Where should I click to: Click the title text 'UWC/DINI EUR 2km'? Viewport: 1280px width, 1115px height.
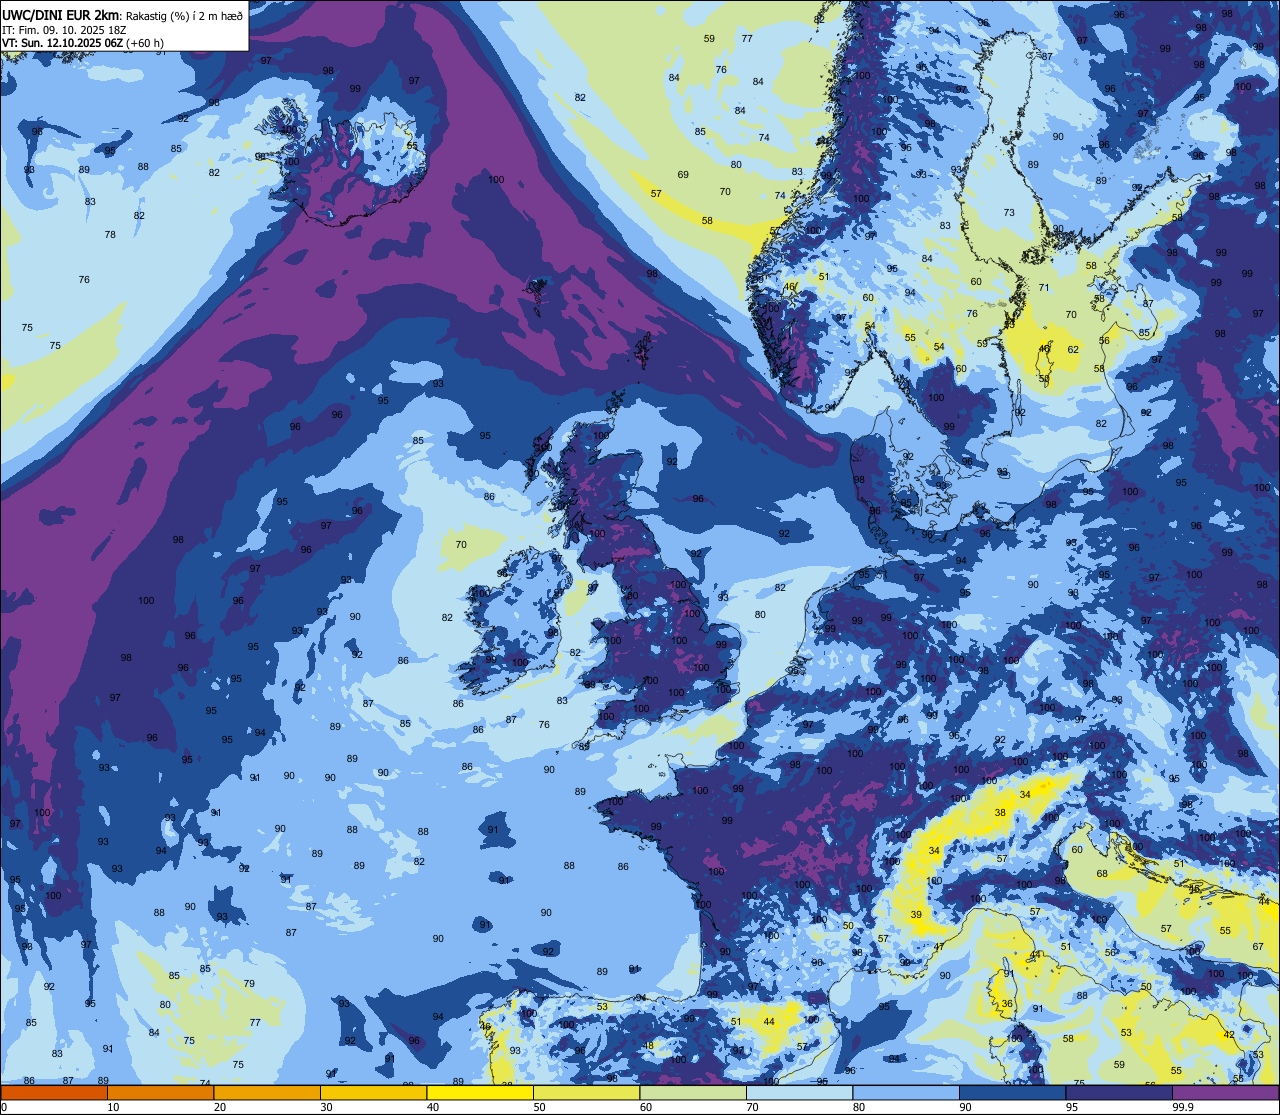click(59, 13)
